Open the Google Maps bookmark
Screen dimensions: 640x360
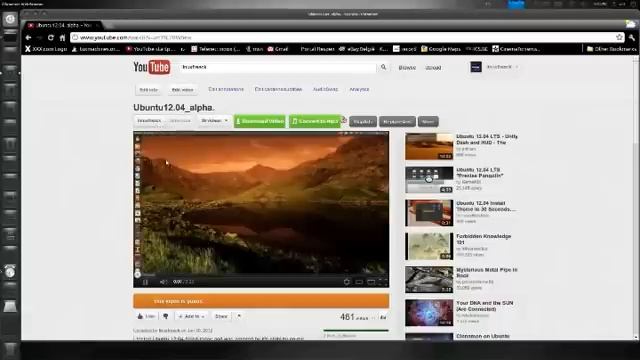click(441, 49)
